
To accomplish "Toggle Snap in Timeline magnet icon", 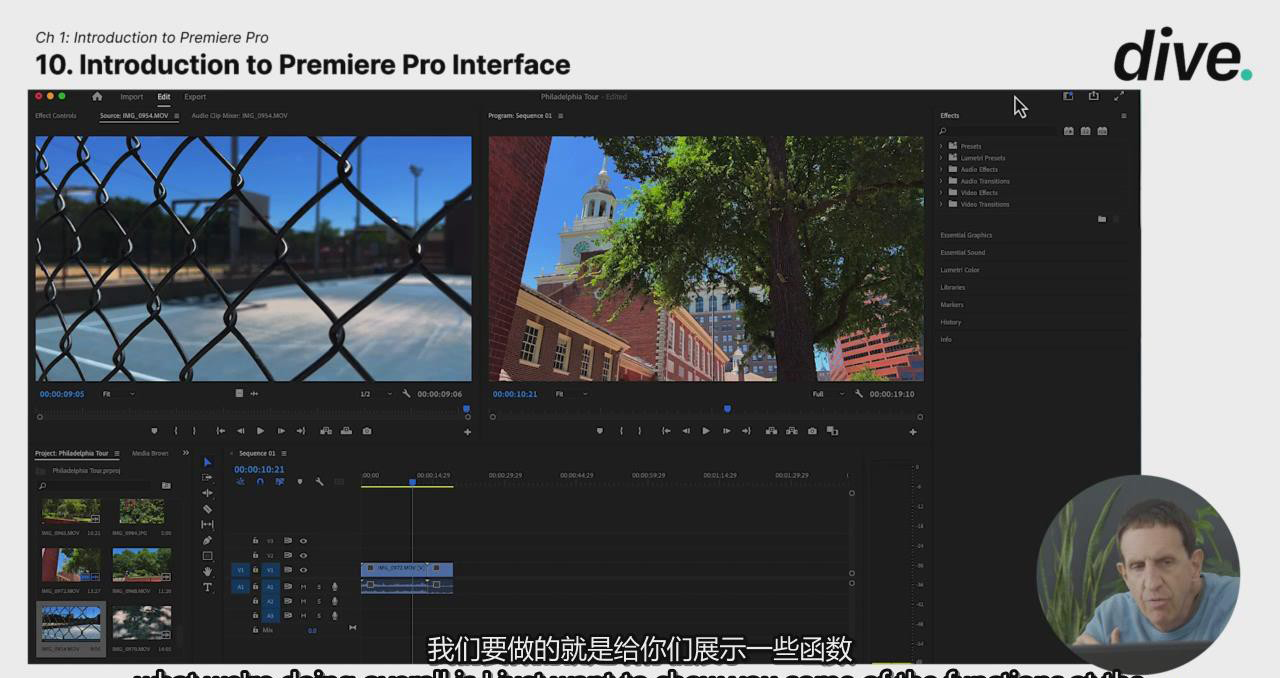I will tap(260, 482).
